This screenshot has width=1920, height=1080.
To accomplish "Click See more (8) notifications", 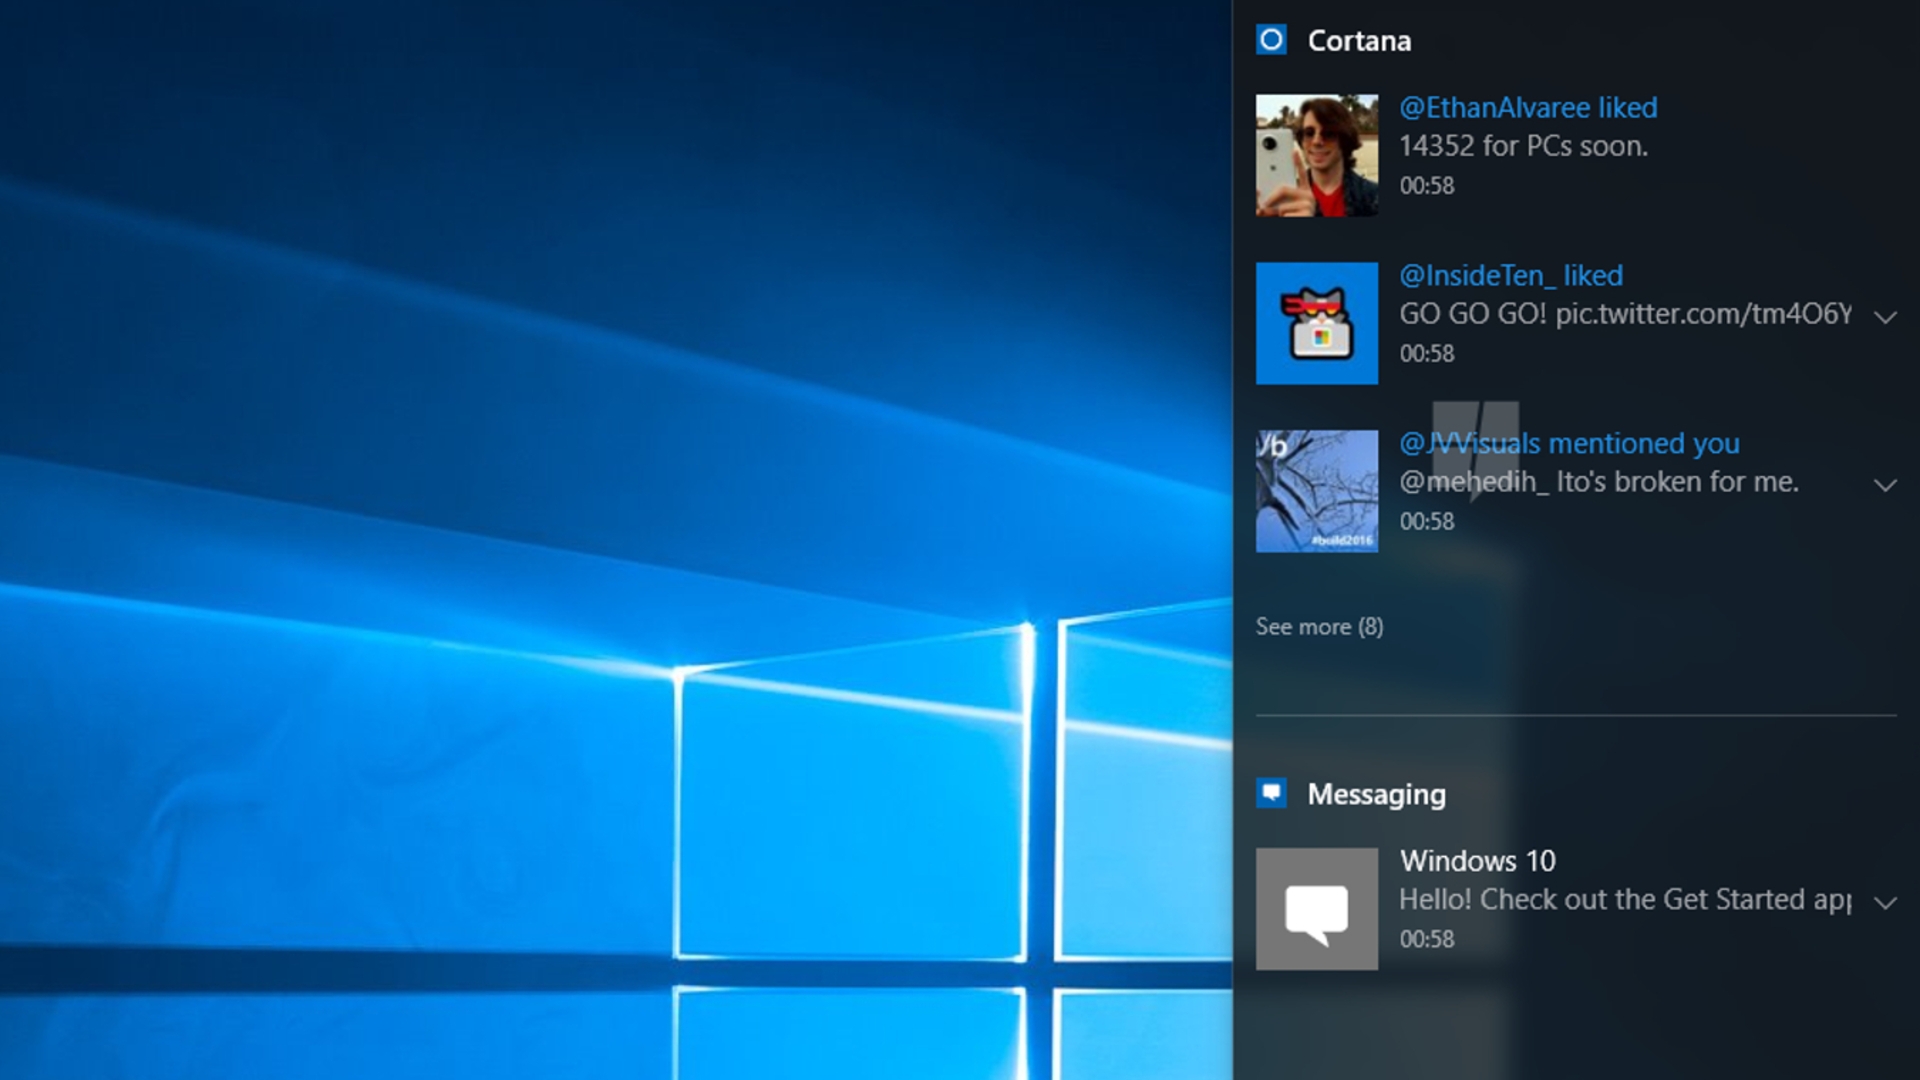I will 1319,626.
